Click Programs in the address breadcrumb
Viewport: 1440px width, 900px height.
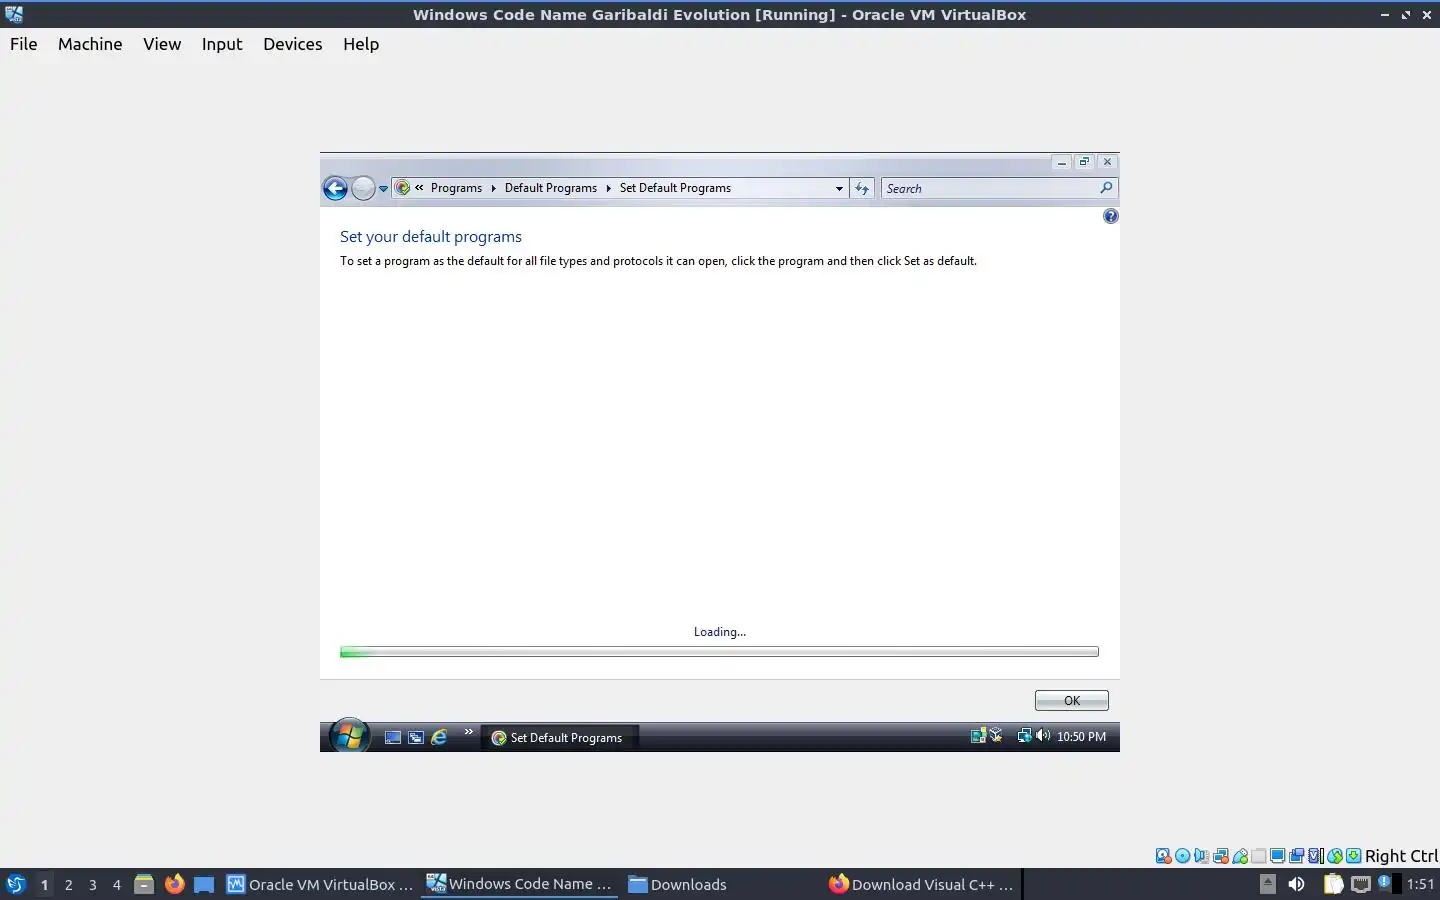[x=456, y=188]
